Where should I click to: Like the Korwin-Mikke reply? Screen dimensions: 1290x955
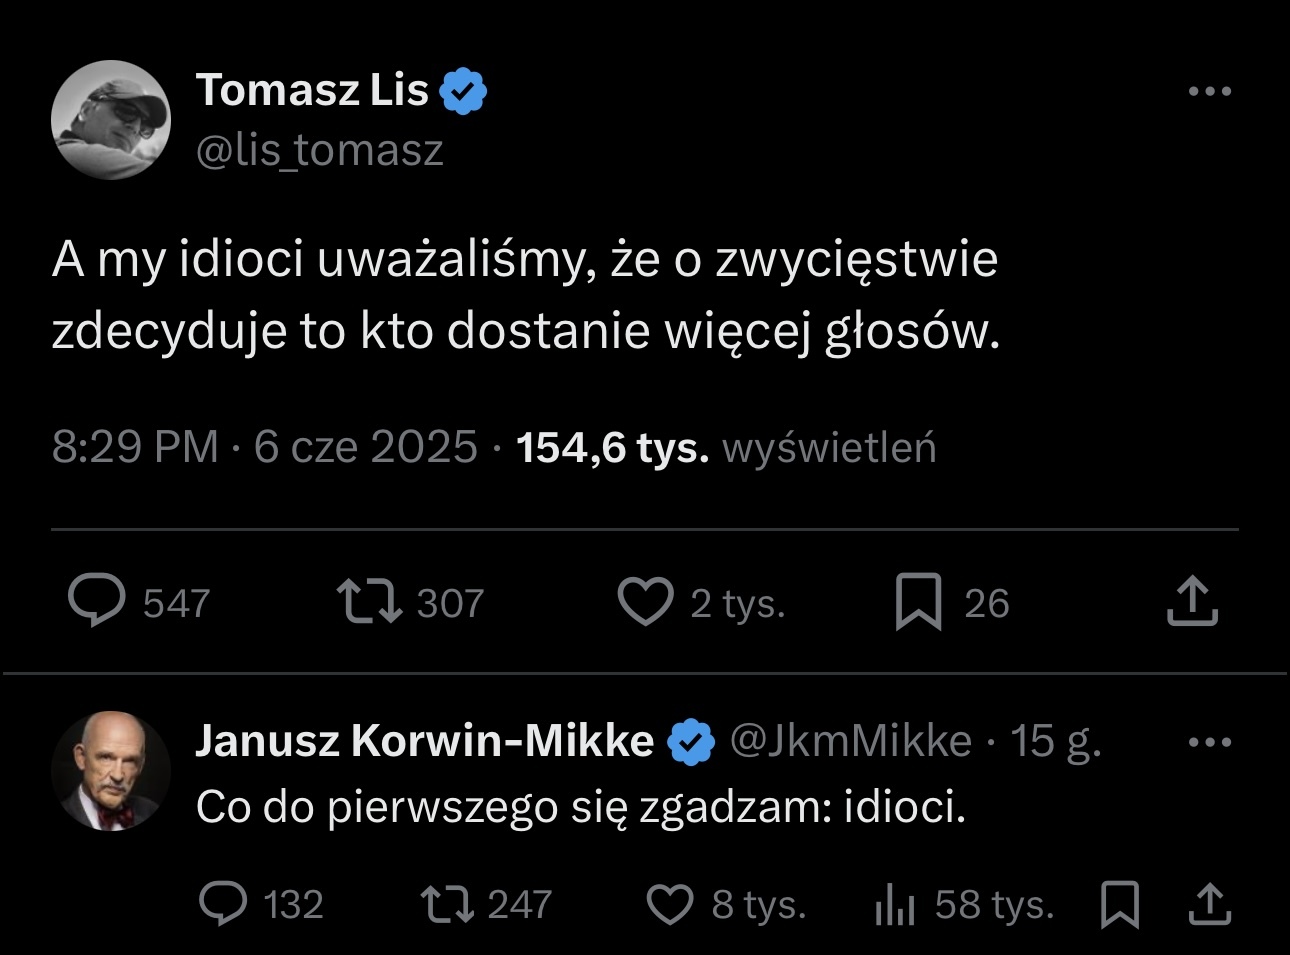coord(670,904)
